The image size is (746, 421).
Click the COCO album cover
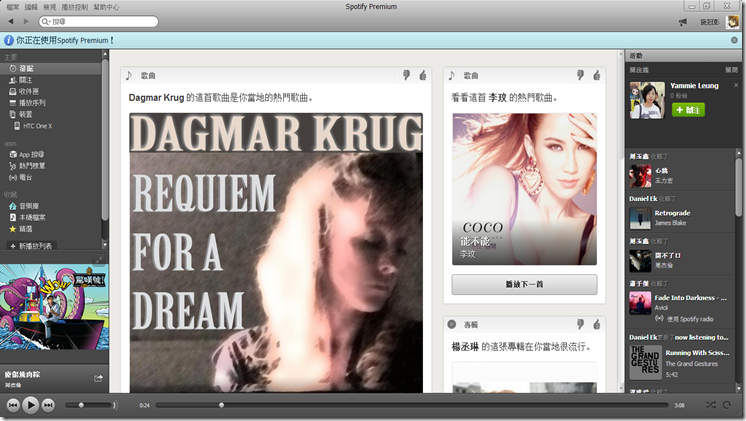pyautogui.click(x=524, y=189)
